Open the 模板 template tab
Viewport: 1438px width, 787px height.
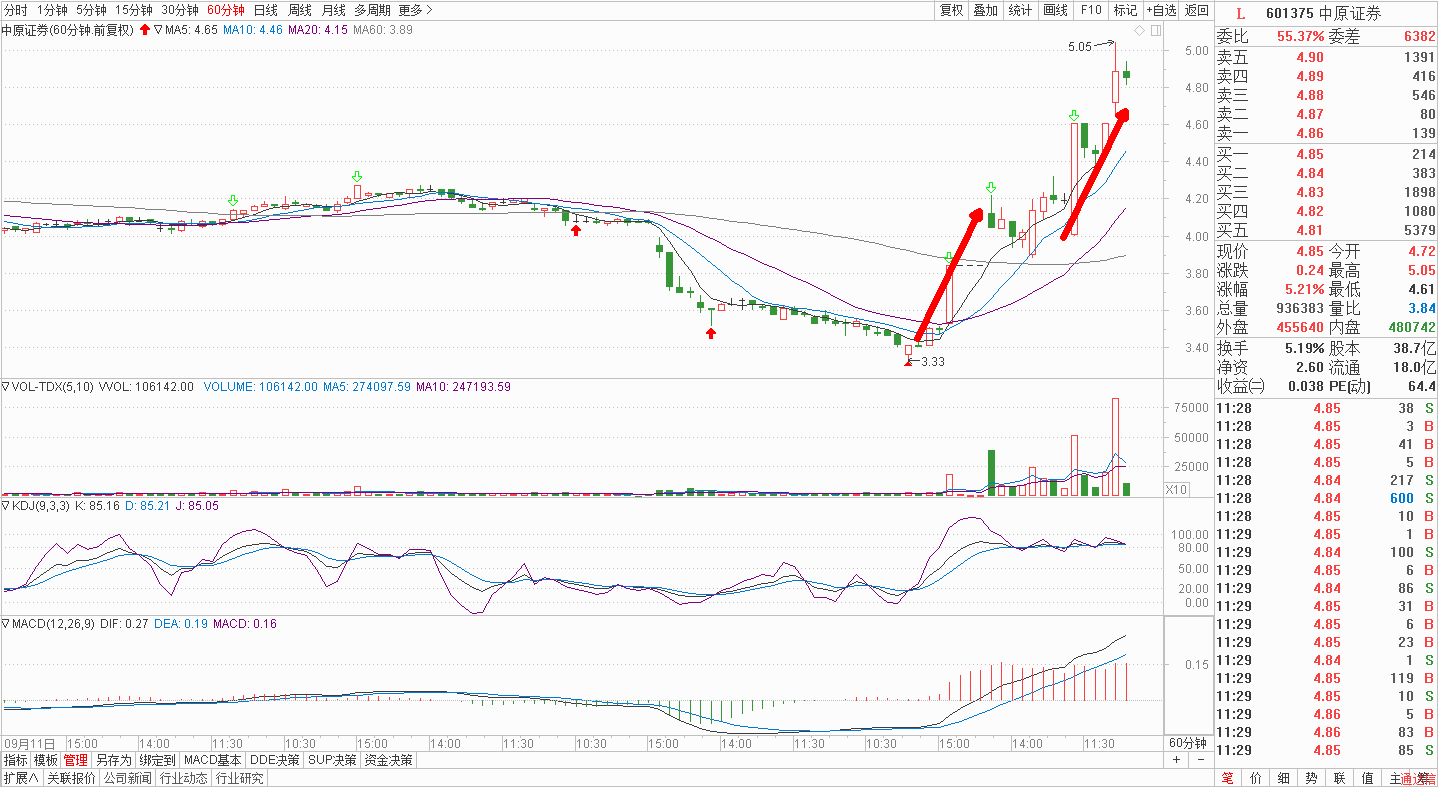point(45,760)
